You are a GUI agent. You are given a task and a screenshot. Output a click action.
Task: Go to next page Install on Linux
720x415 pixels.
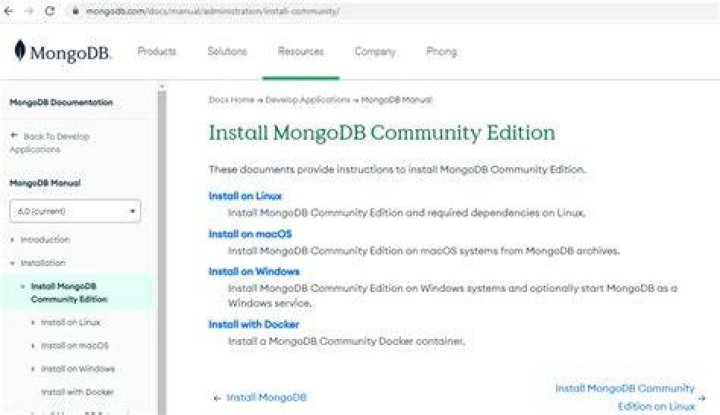[630, 398]
